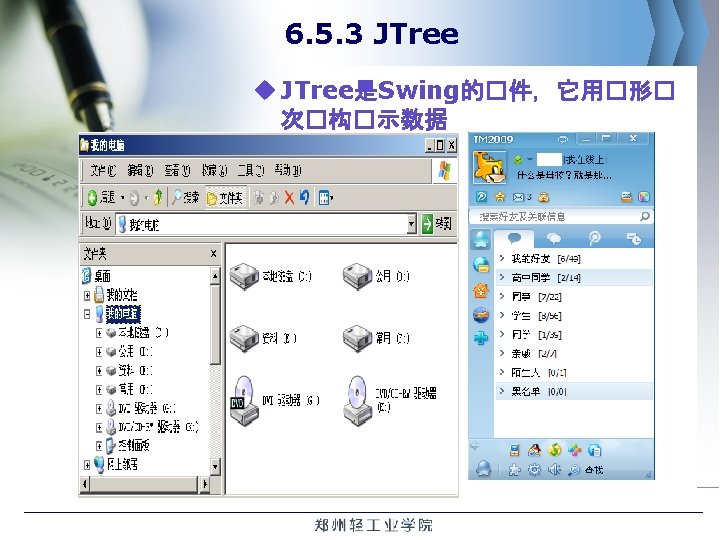Viewport: 720px width, 540px height.
Task: Open the 文件 menu in Explorer
Action: point(103,170)
